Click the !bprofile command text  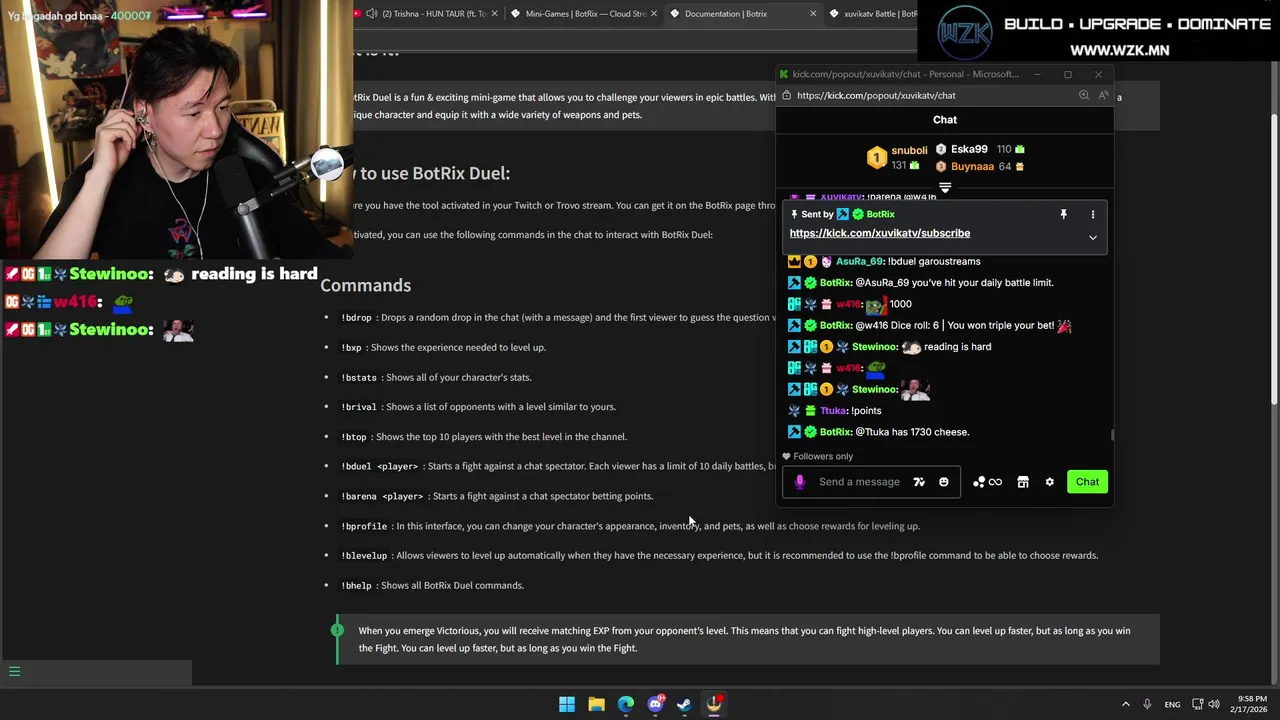(364, 526)
